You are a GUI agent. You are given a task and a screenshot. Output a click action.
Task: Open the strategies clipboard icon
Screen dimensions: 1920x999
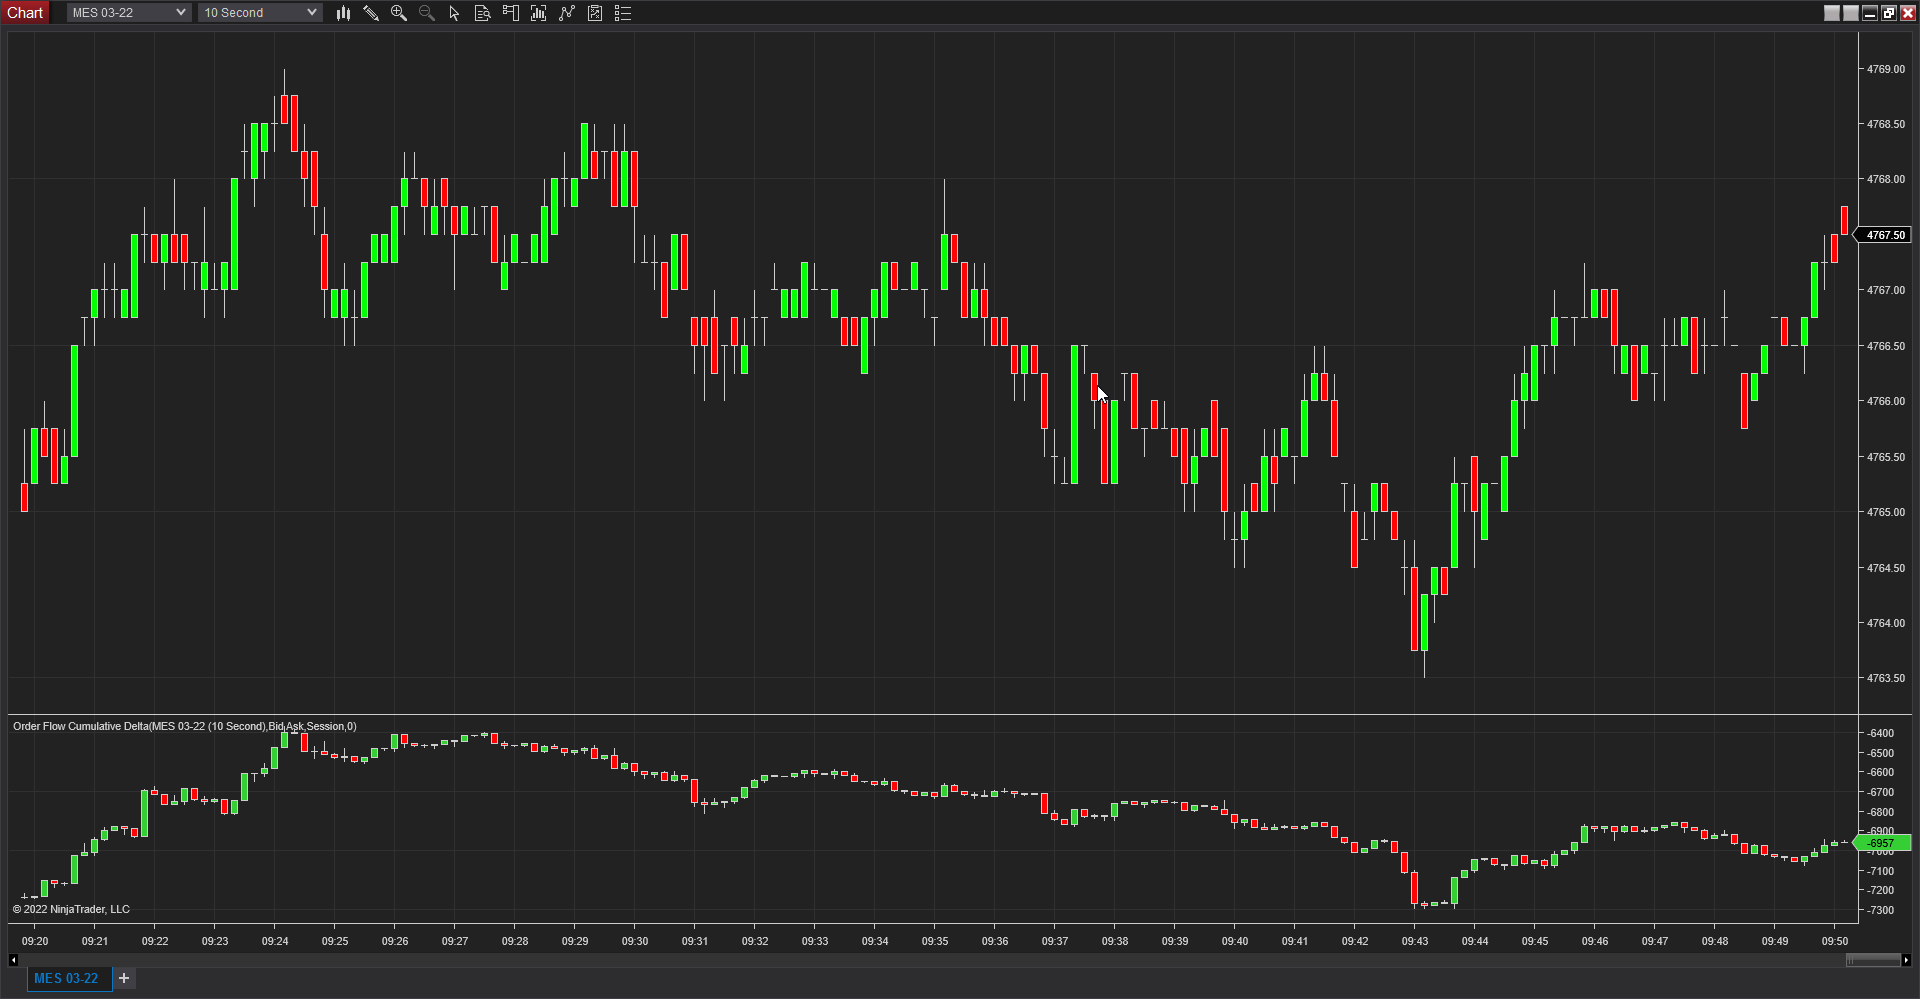pos(595,13)
